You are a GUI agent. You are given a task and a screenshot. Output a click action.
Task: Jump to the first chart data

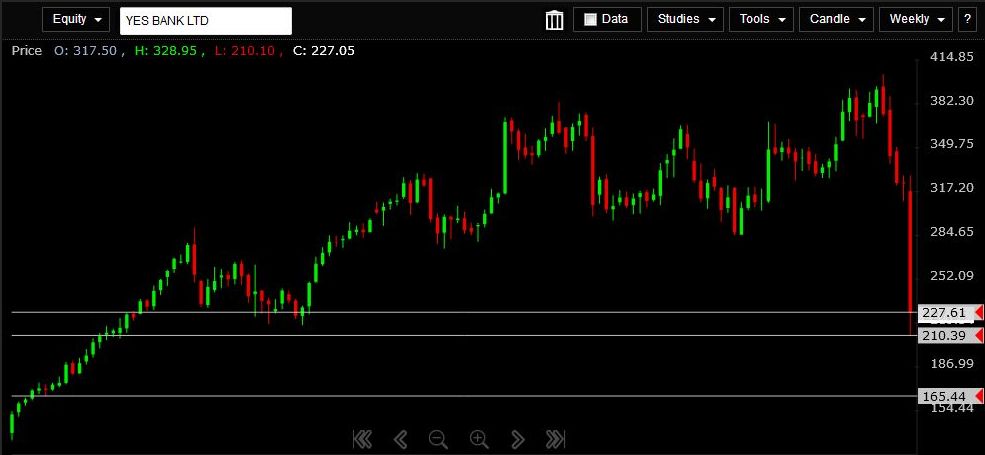click(x=362, y=439)
